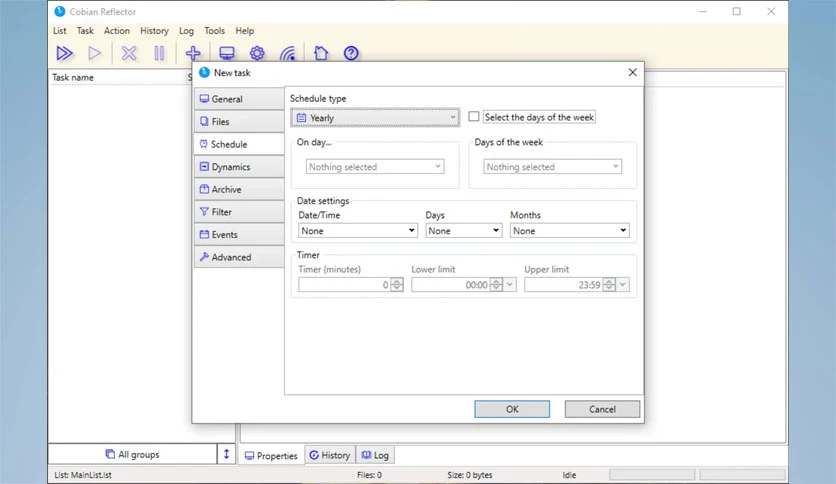The image size is (836, 484).
Task: Open the Tools menu
Action: pos(214,31)
